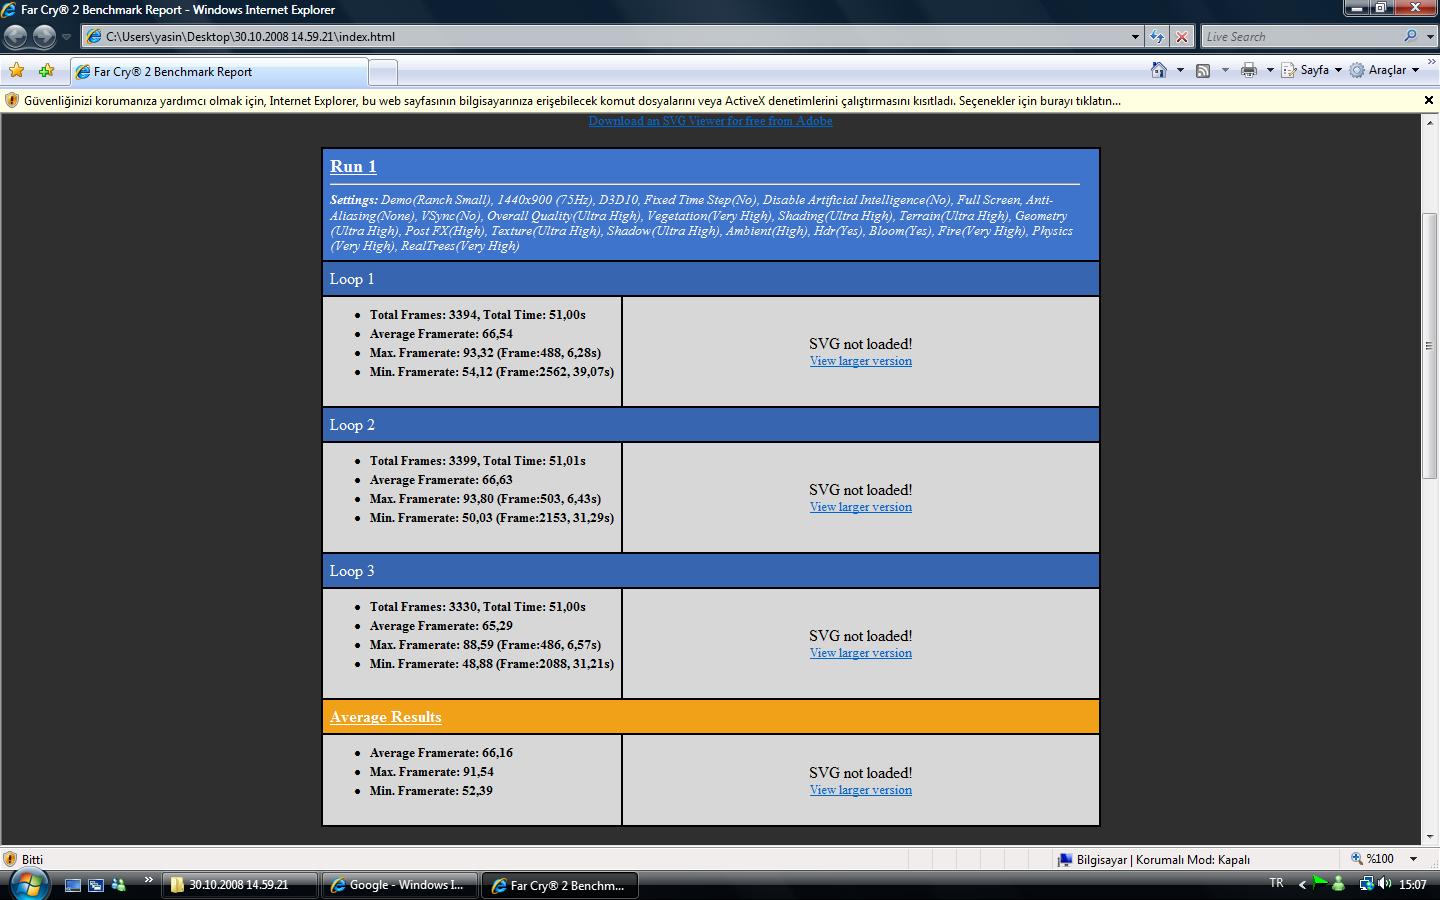
Task: Go forward with the browser Forward button
Action: 44,37
